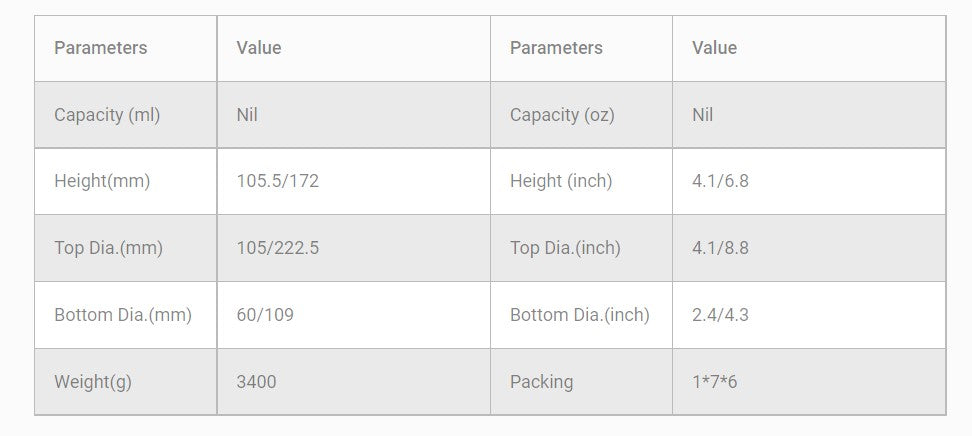
Task: Click the Height (inch) label cell
Action: 561,181
